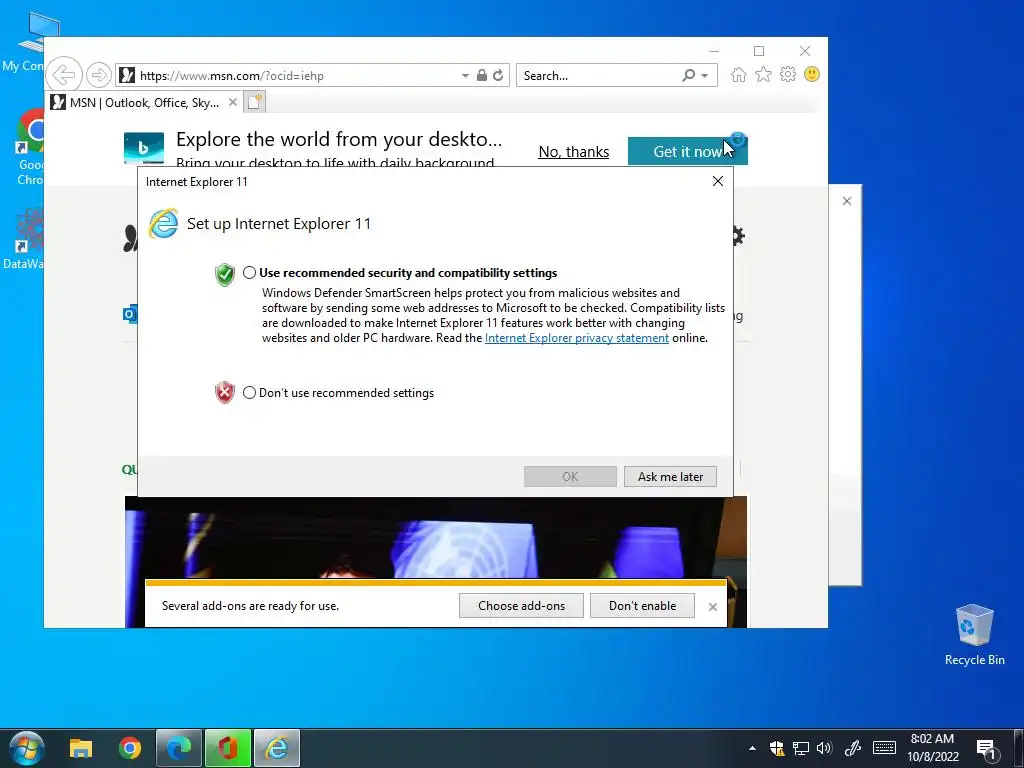This screenshot has height=768, width=1024.
Task: Dismiss the add-ons notification bar
Action: (712, 607)
